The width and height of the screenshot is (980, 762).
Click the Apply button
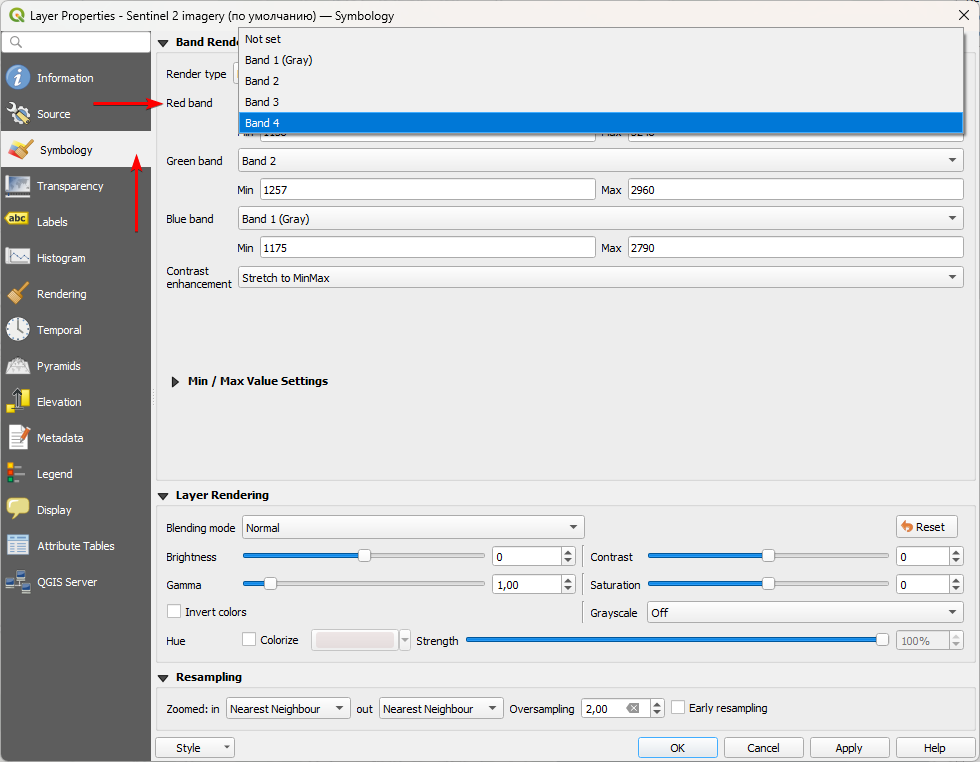848,748
